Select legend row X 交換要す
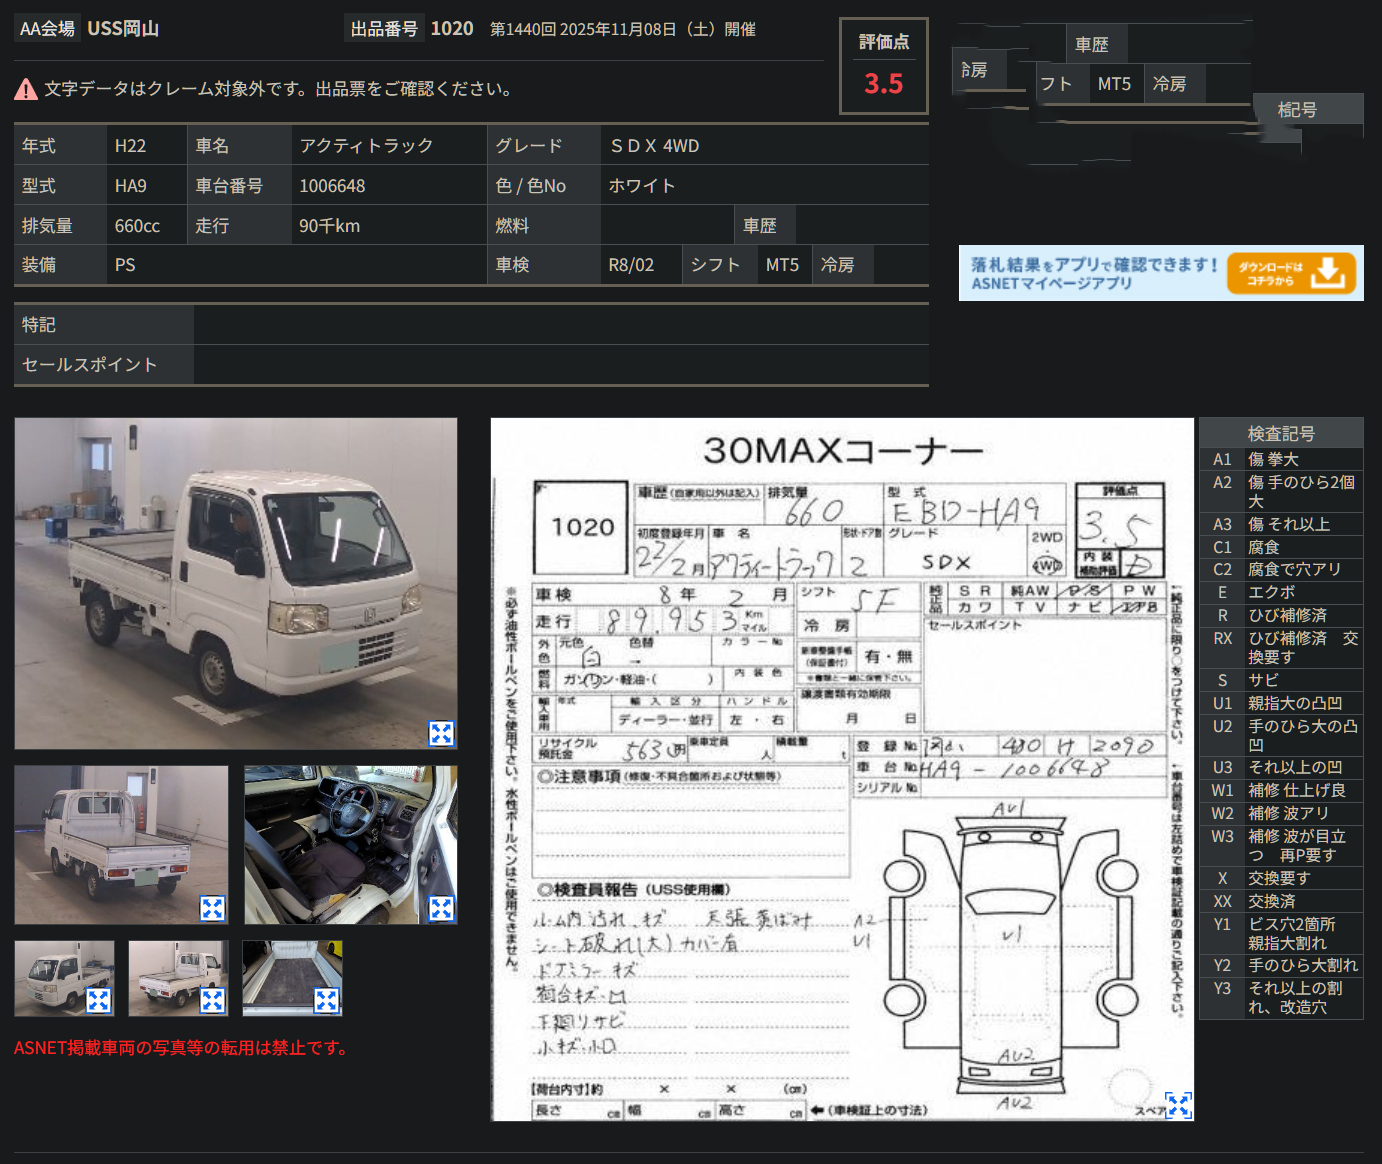Screen dimensions: 1382x1164 (x=1281, y=878)
